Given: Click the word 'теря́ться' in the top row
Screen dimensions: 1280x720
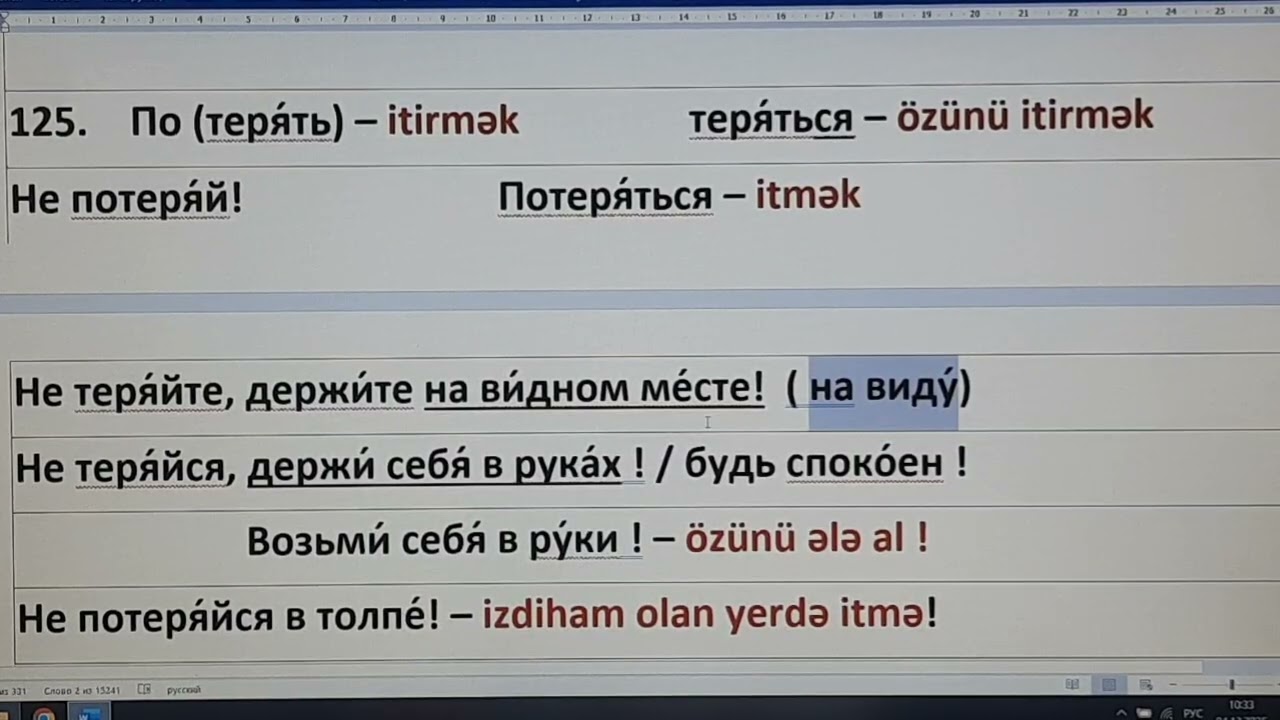Looking at the screenshot, I should (x=771, y=119).
